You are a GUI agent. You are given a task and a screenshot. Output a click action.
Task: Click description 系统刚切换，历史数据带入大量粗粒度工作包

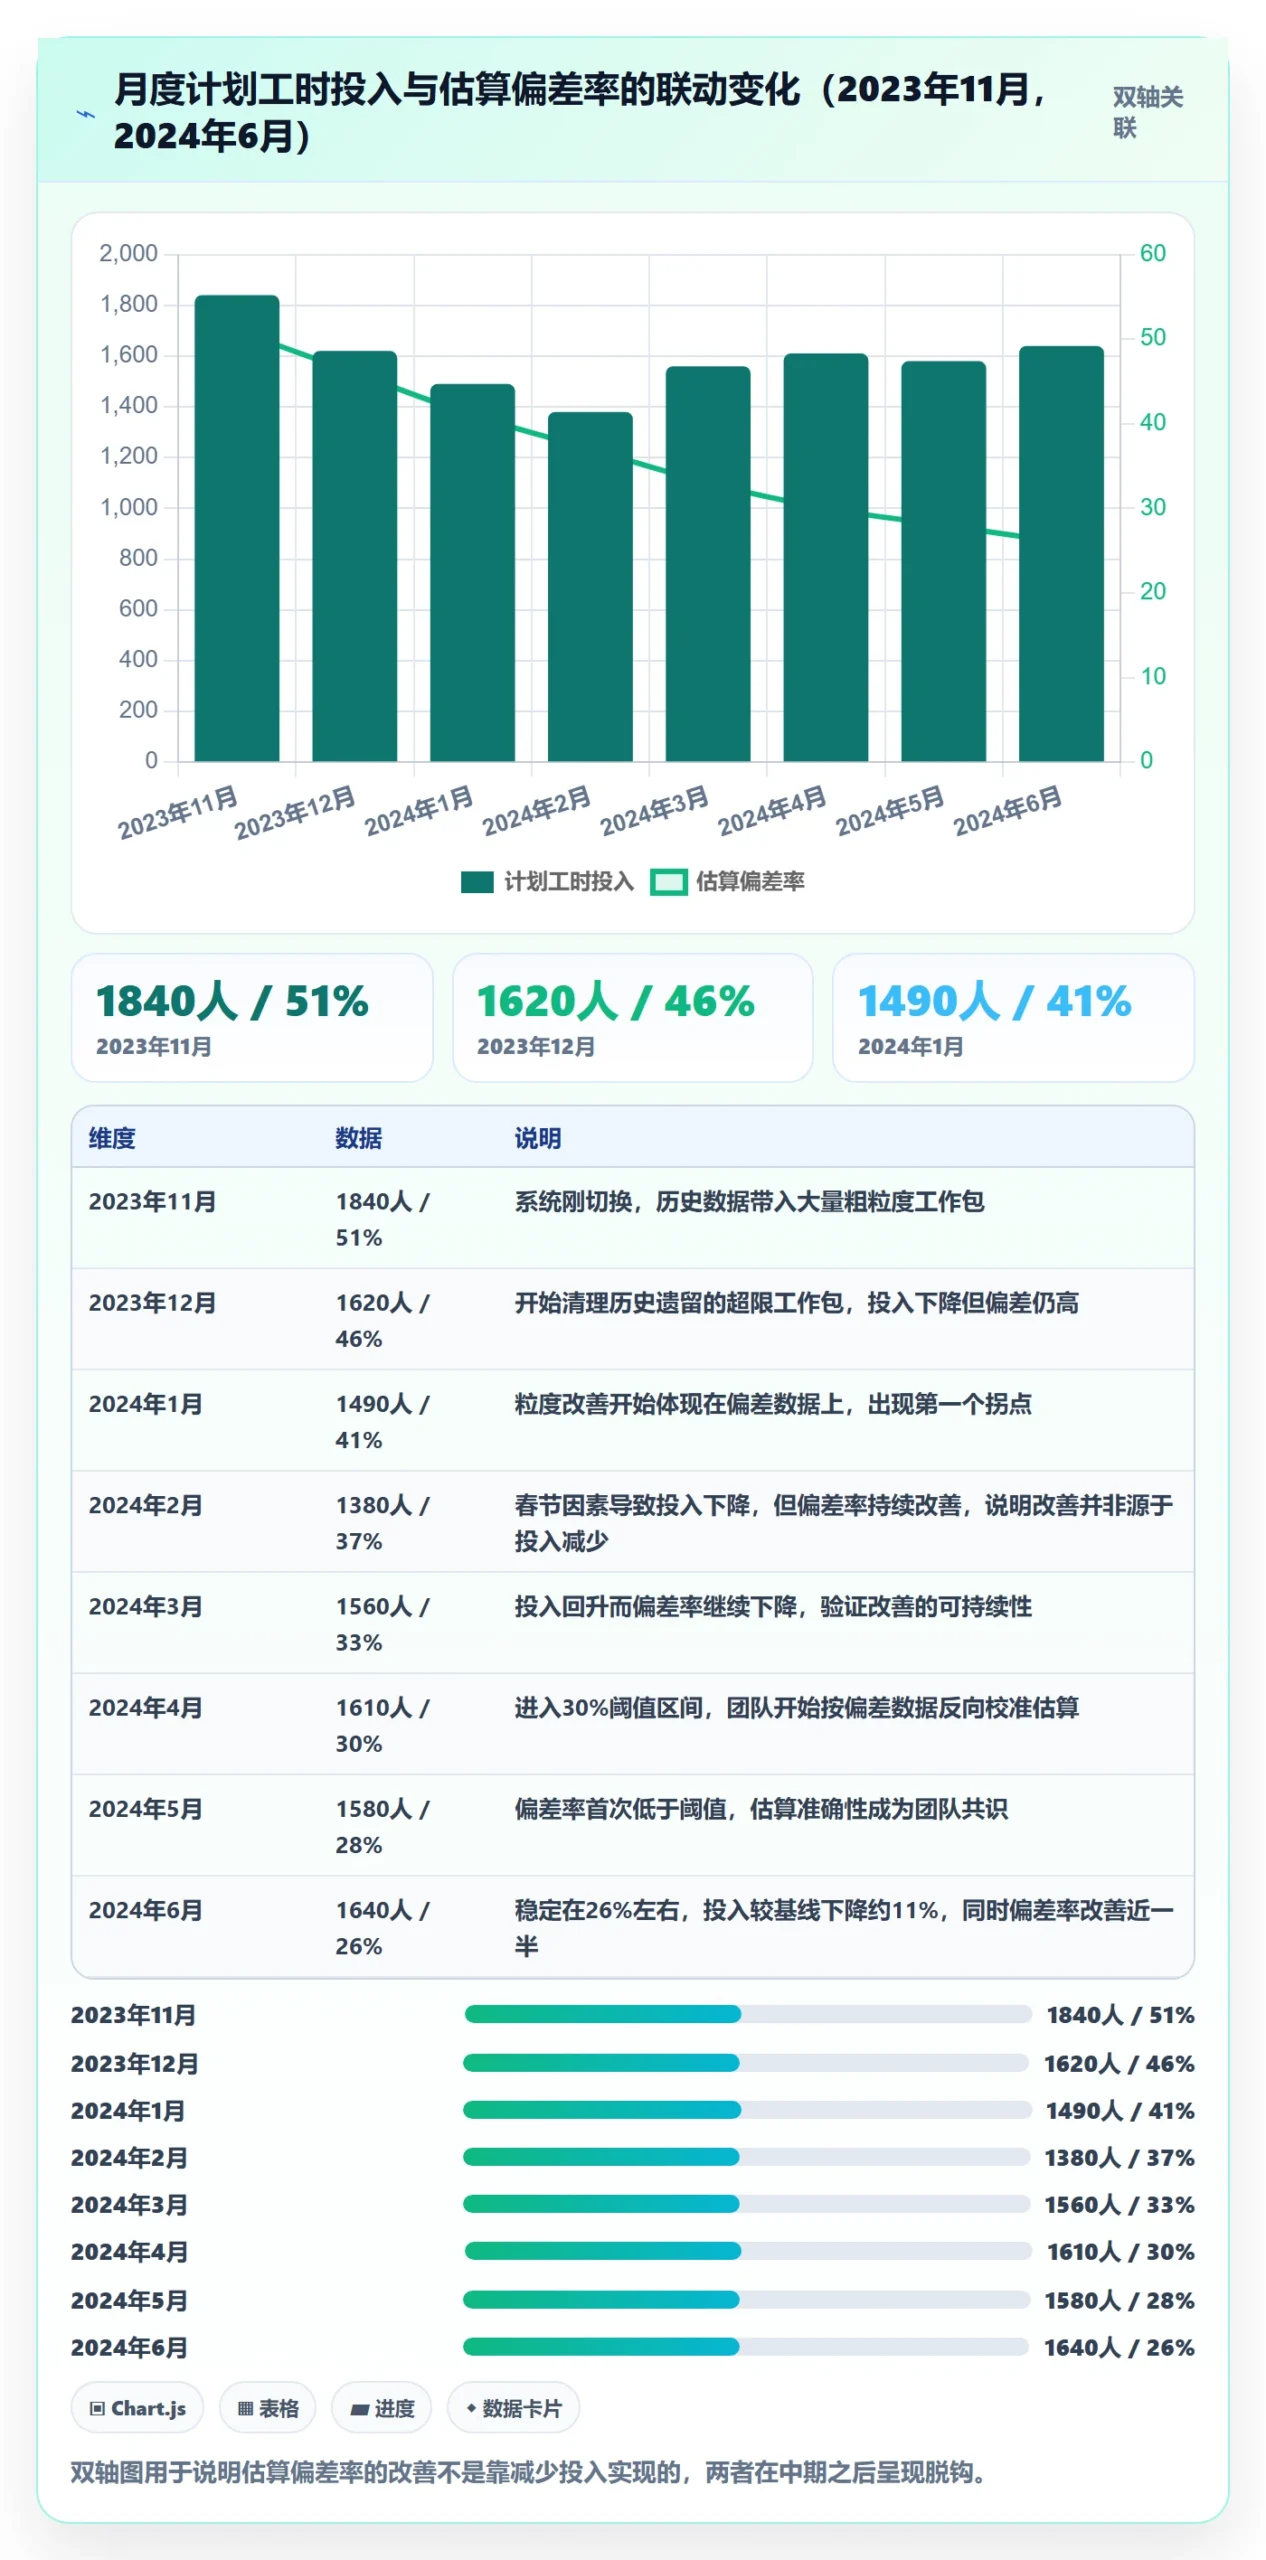pos(749,1201)
